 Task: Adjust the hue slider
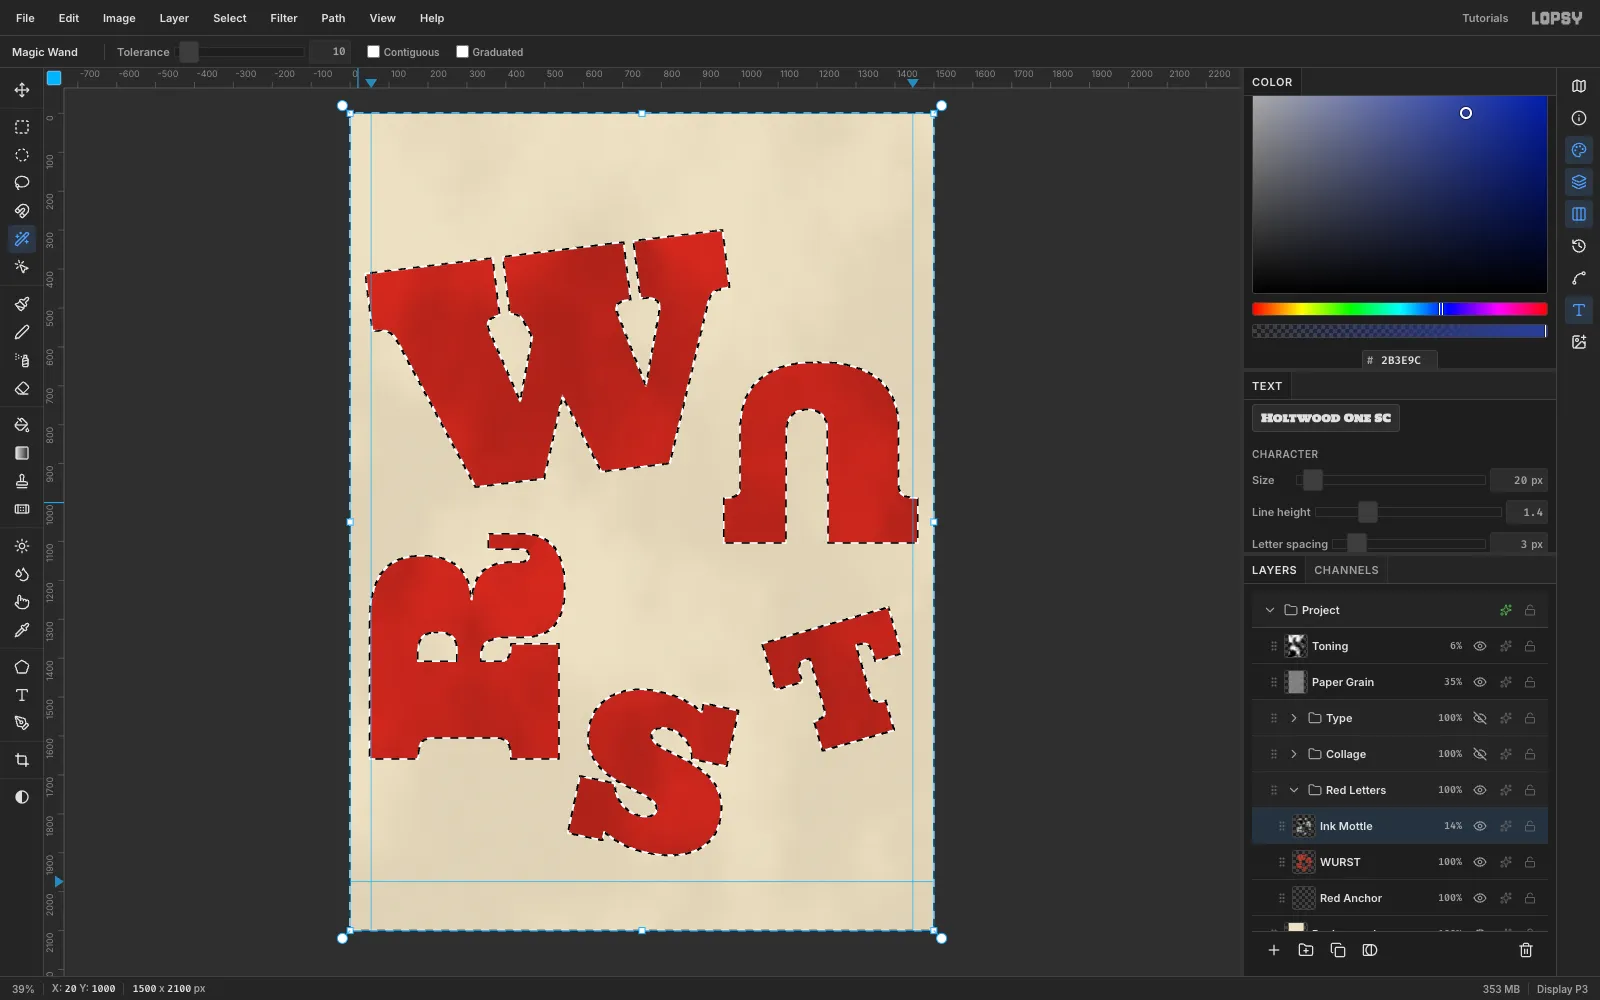[1399, 309]
